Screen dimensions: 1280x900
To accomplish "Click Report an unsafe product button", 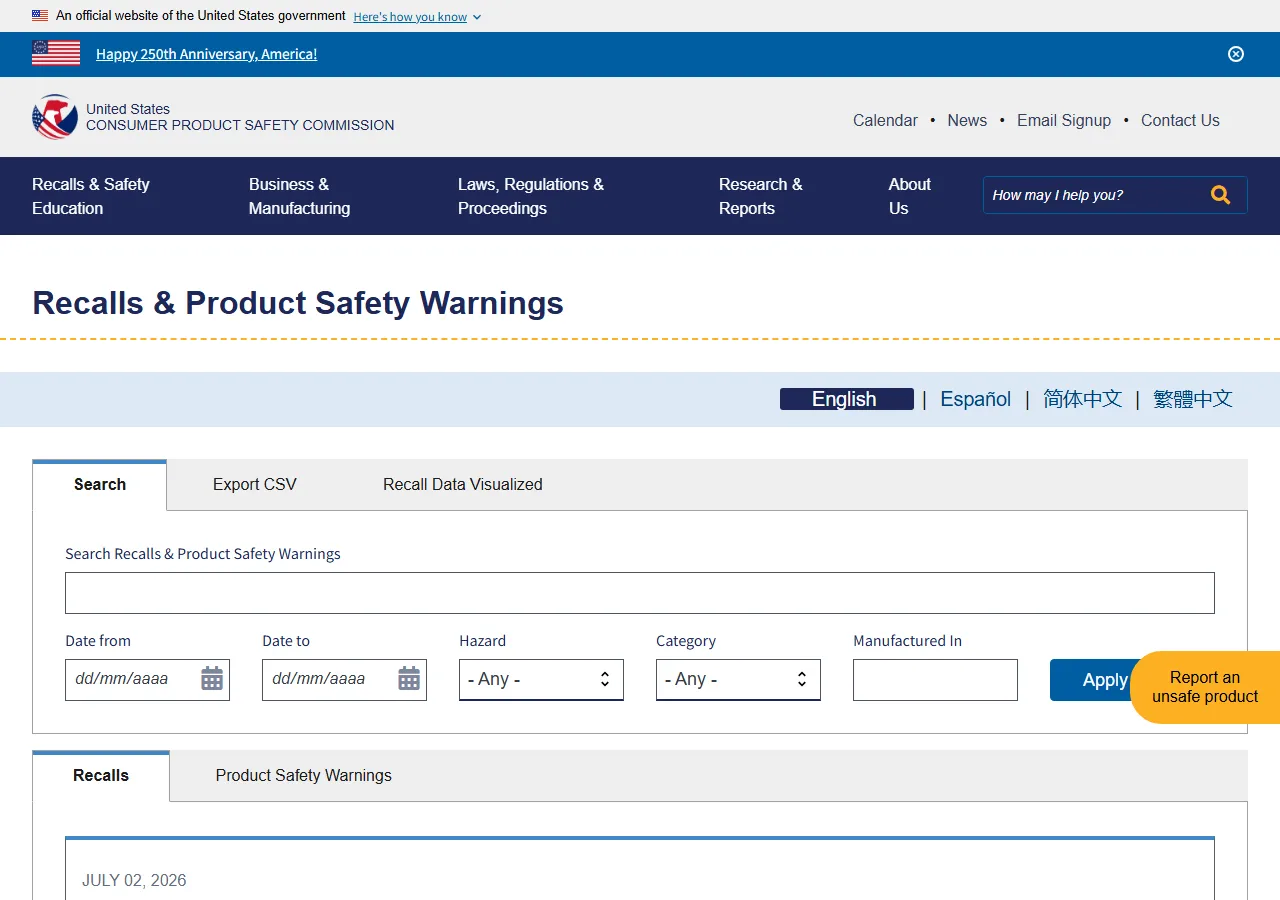I will pyautogui.click(x=1205, y=687).
